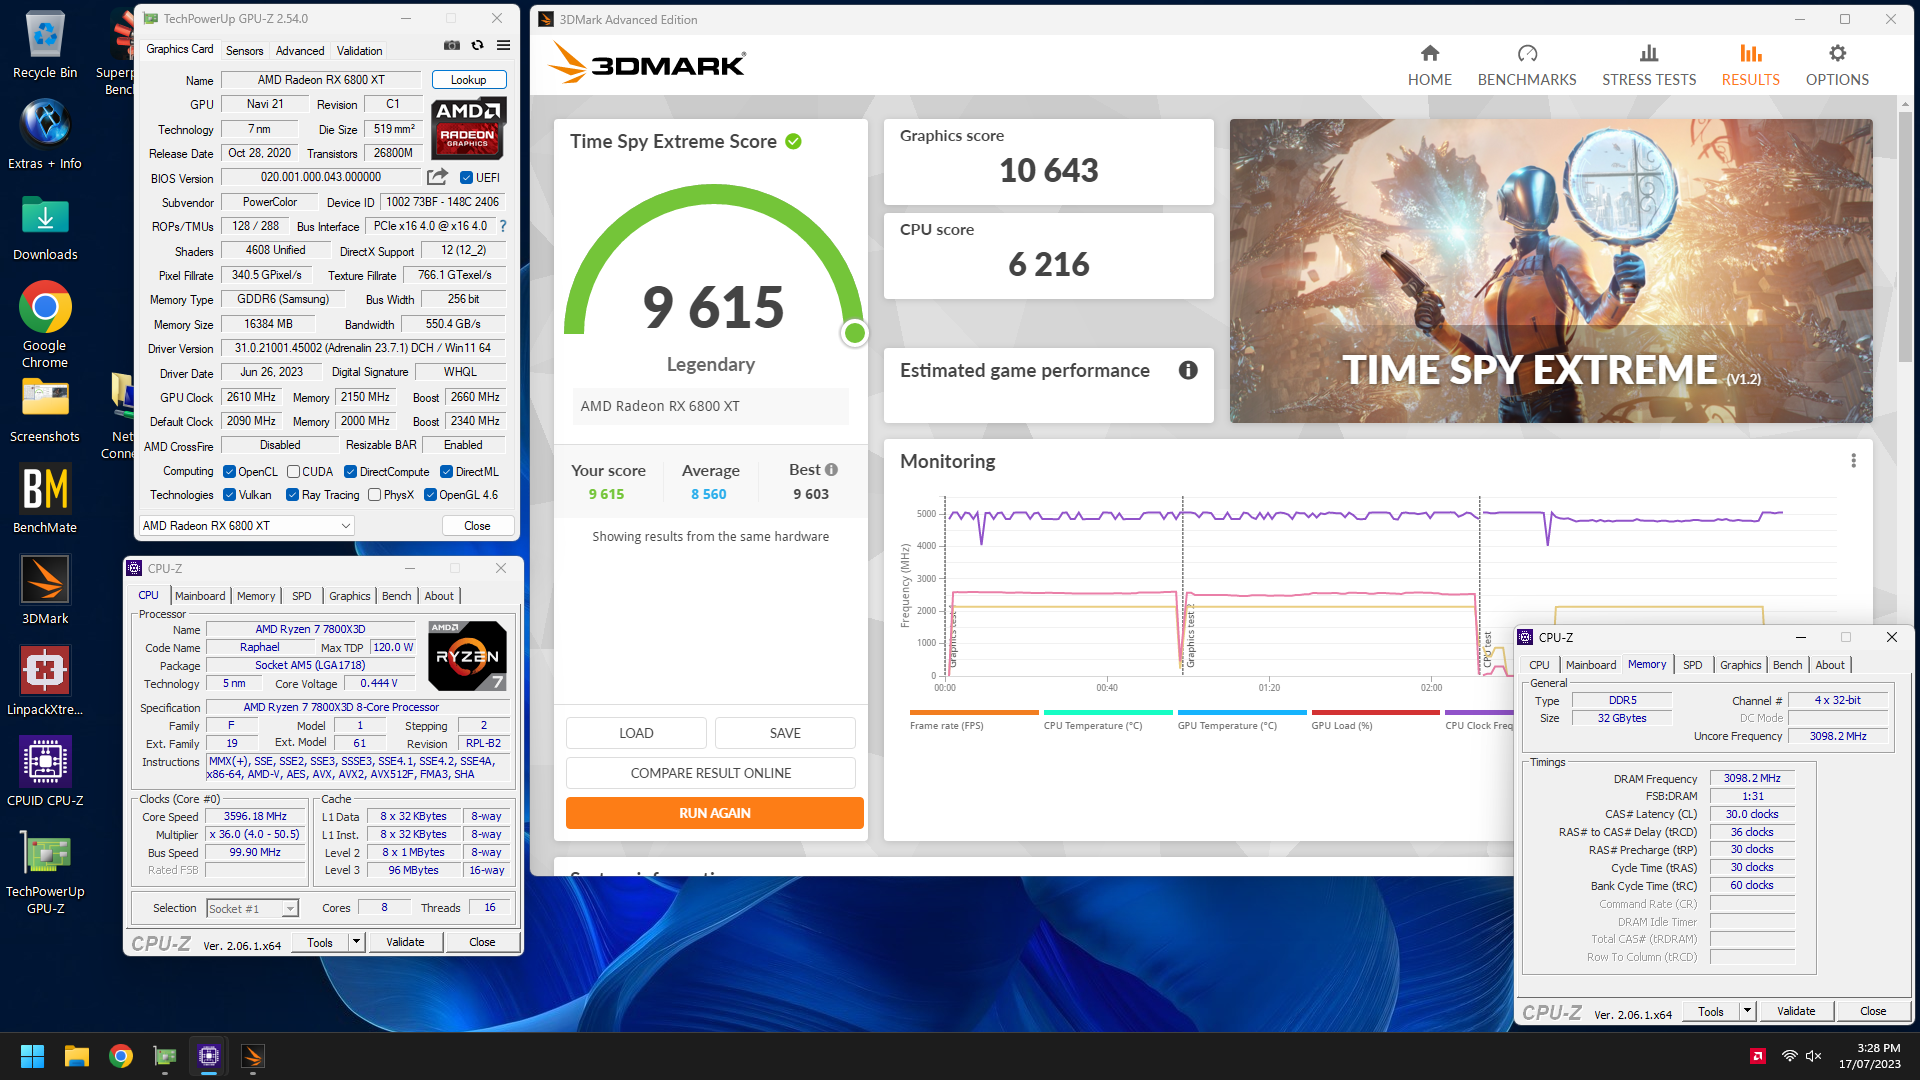Open the 3DMark BENCHMARKS gauge icon
Image resolution: width=1920 pixels, height=1080 pixels.
click(x=1527, y=53)
